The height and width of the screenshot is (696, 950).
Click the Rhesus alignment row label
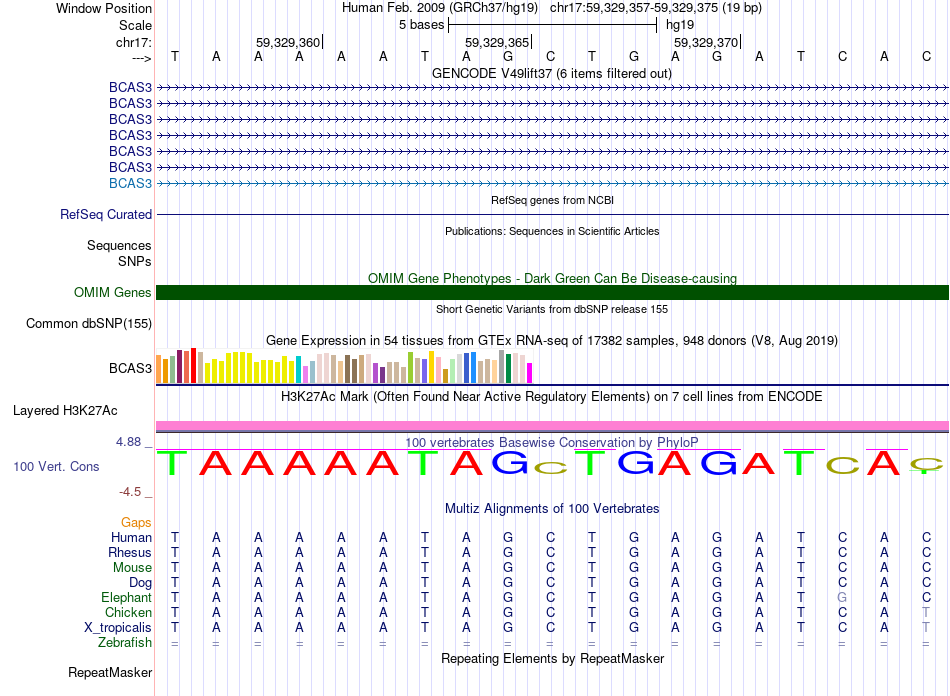(x=130, y=552)
